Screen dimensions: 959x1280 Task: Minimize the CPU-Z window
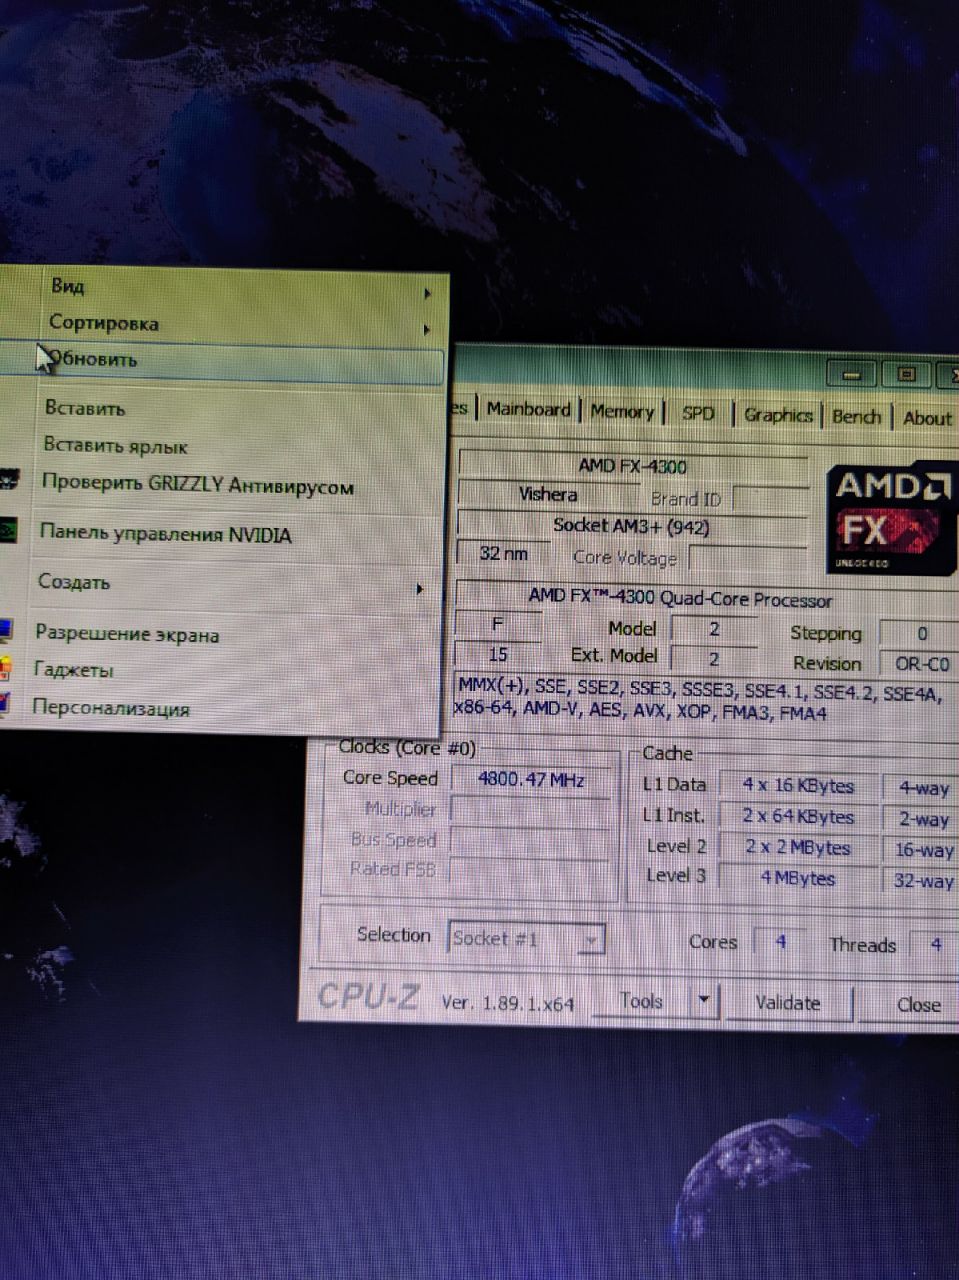(x=852, y=375)
